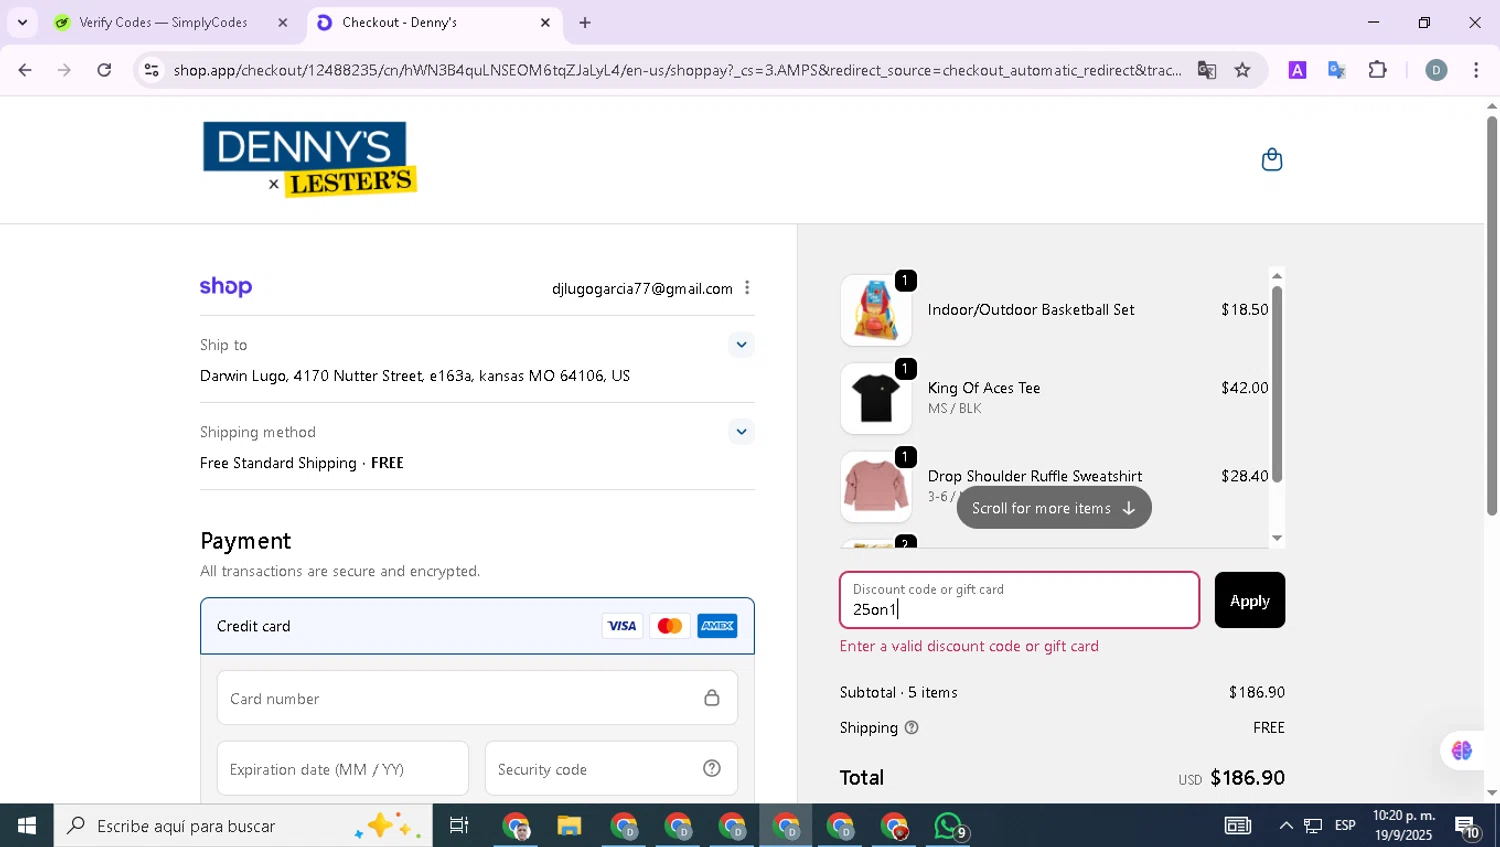Click the item list scroll-up arrow
The height and width of the screenshot is (847, 1500).
tap(1277, 275)
